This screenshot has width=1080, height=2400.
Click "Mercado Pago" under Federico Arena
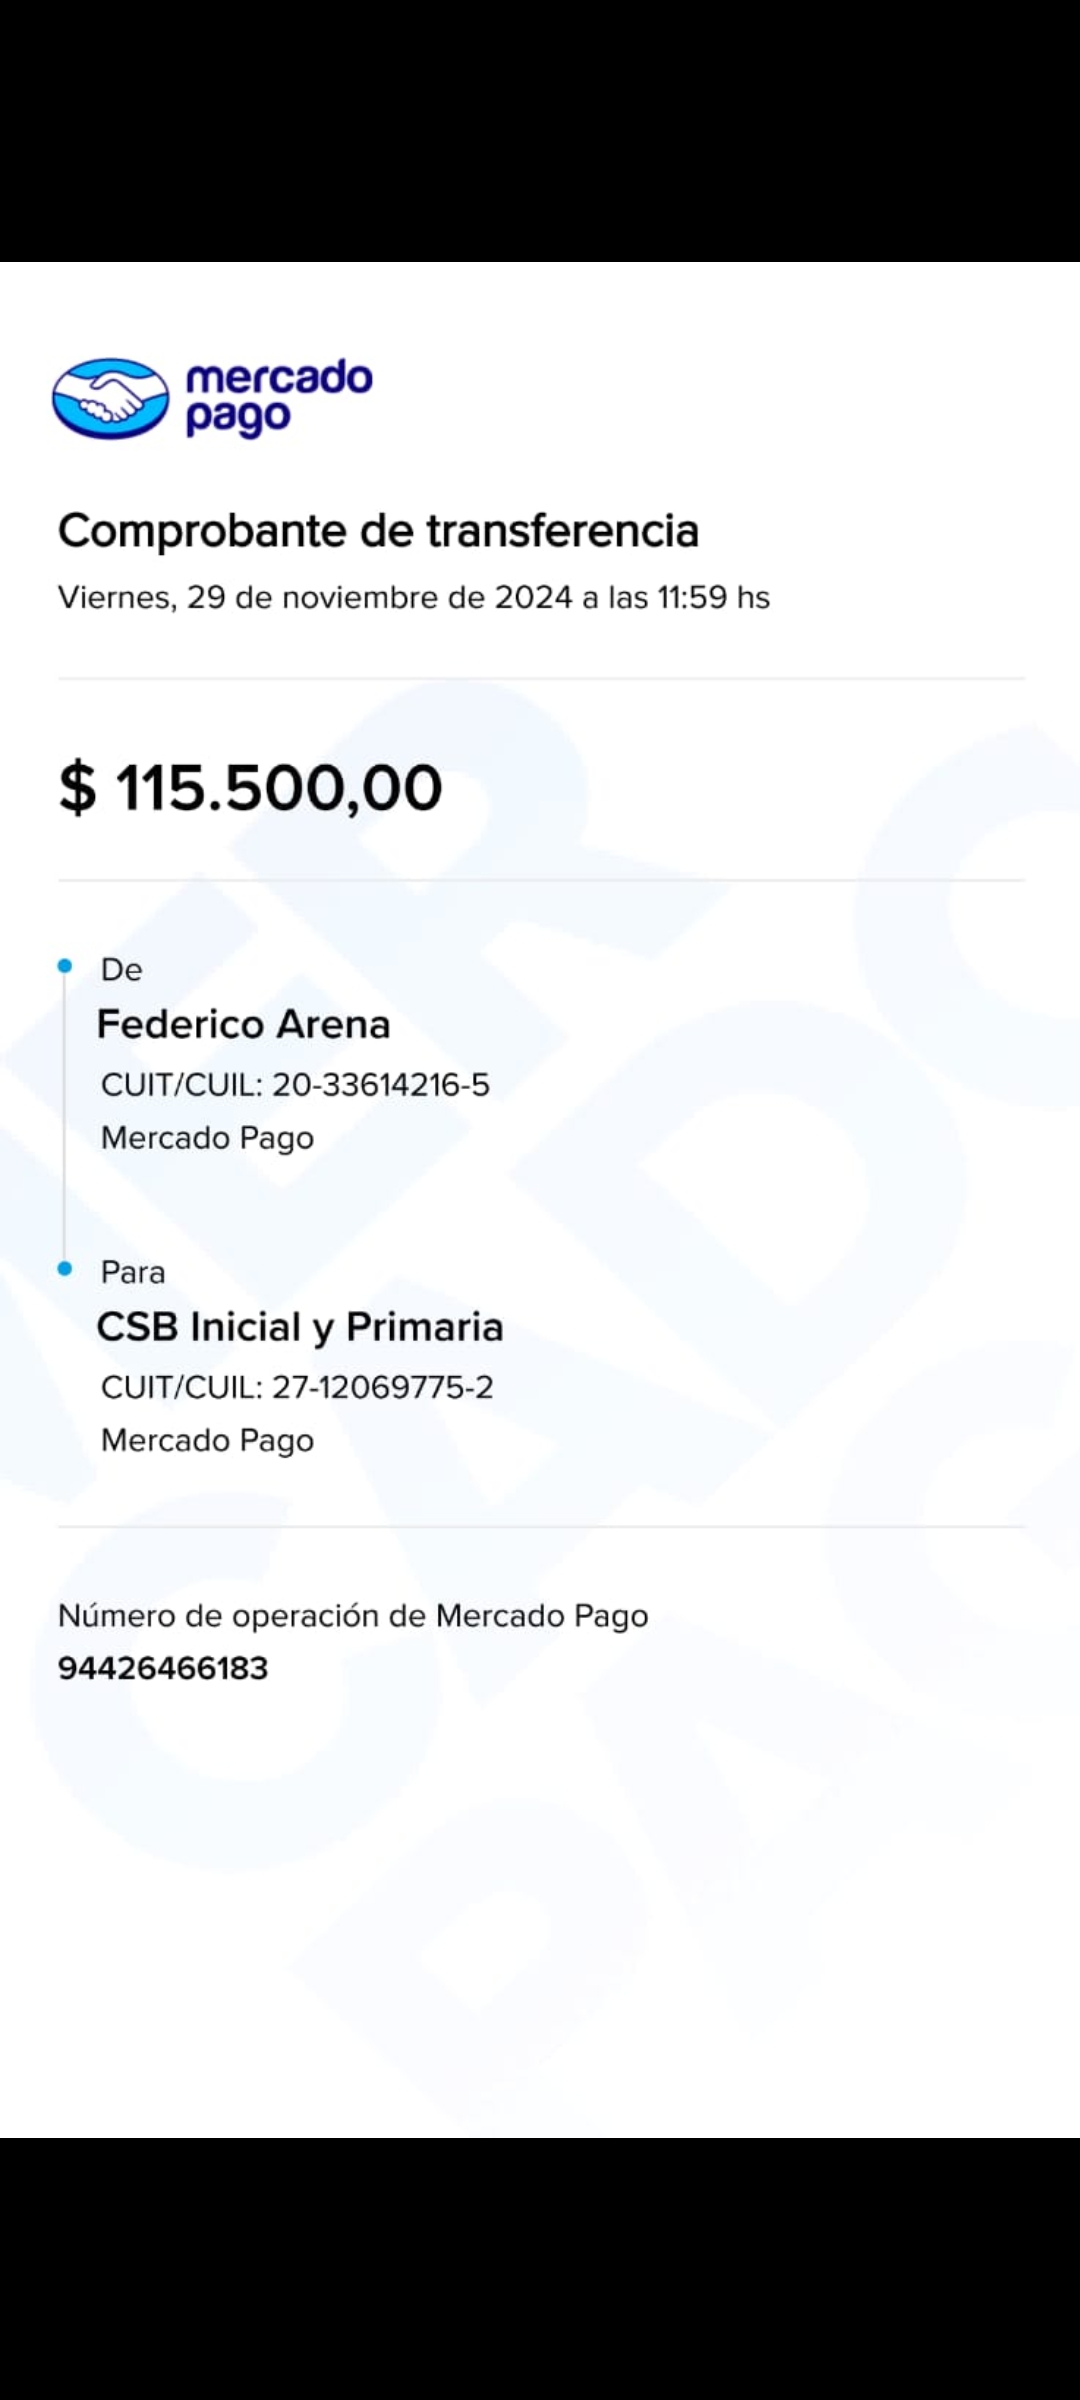(x=207, y=1138)
